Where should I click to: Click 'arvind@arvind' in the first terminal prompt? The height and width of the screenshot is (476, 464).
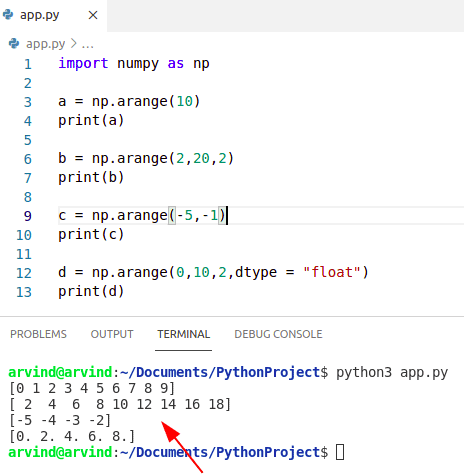[60, 372]
